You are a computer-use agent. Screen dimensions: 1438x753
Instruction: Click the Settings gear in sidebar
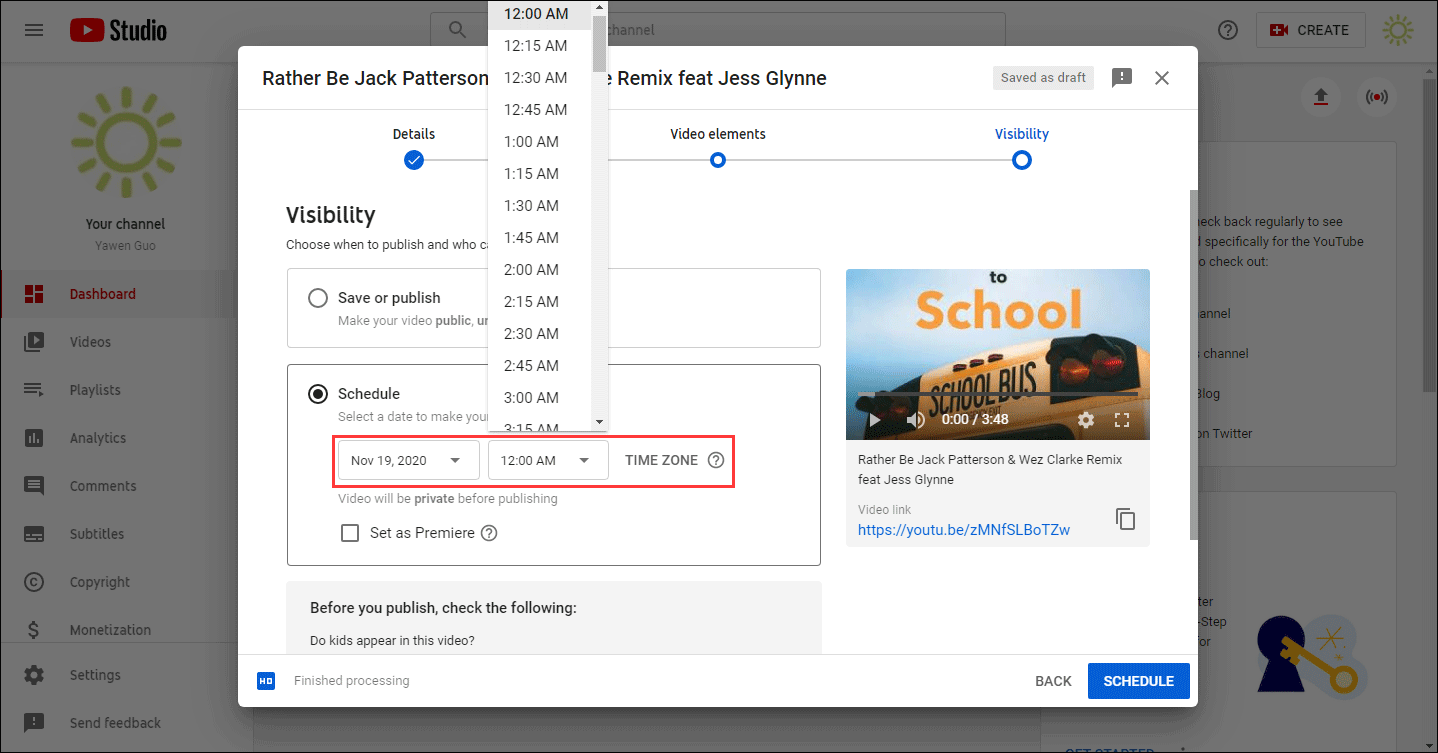34,675
